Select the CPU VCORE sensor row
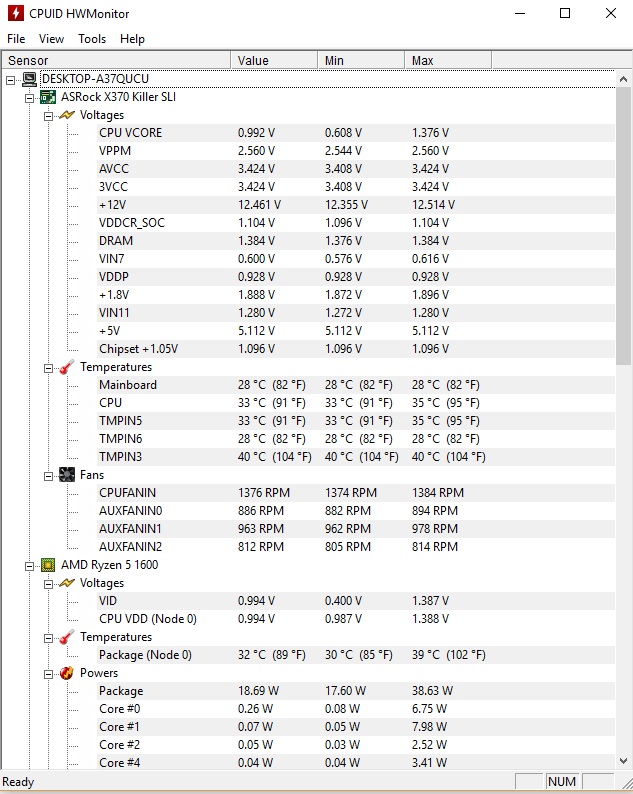 (x=130, y=133)
